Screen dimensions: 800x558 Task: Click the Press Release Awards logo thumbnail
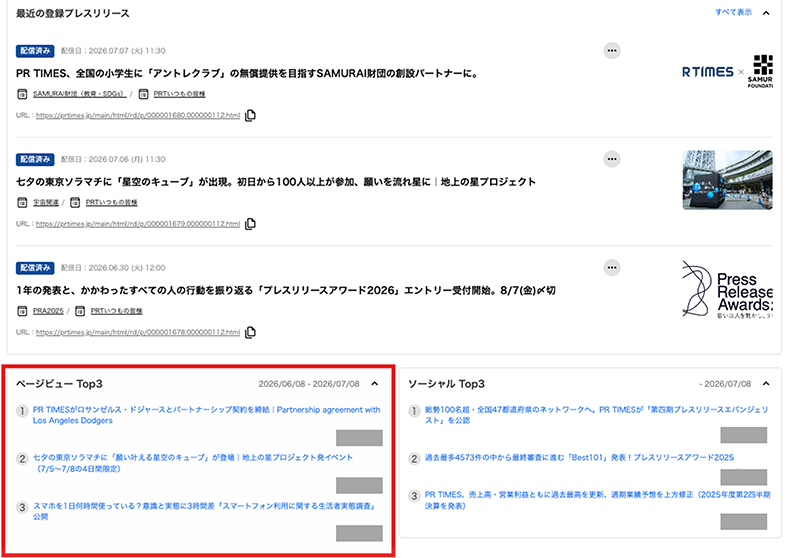pyautogui.click(x=727, y=289)
